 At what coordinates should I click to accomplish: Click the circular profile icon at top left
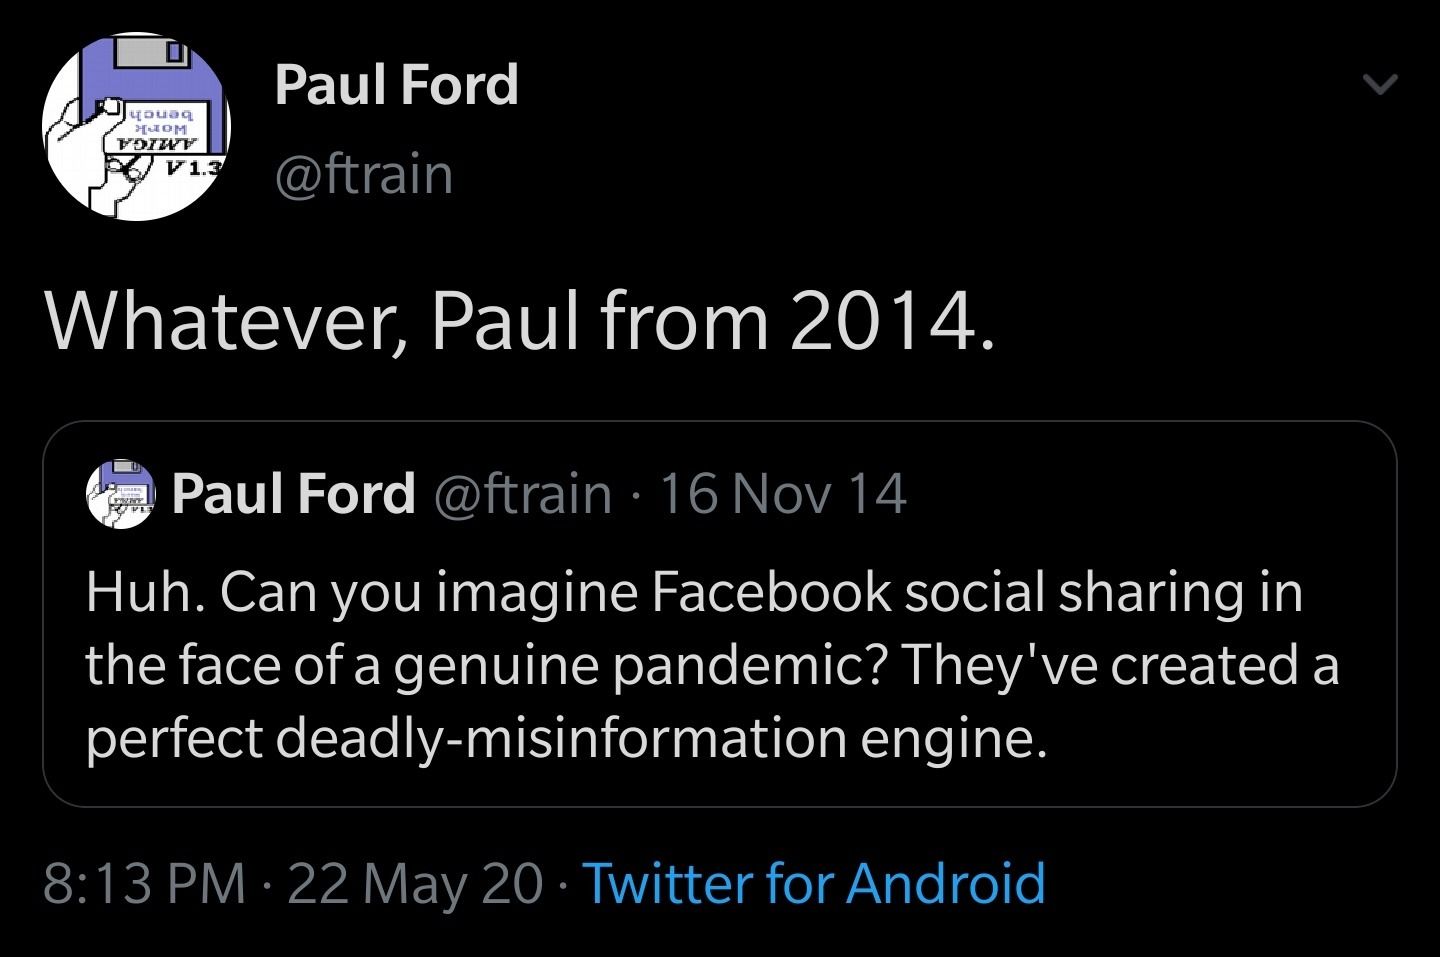[135, 125]
